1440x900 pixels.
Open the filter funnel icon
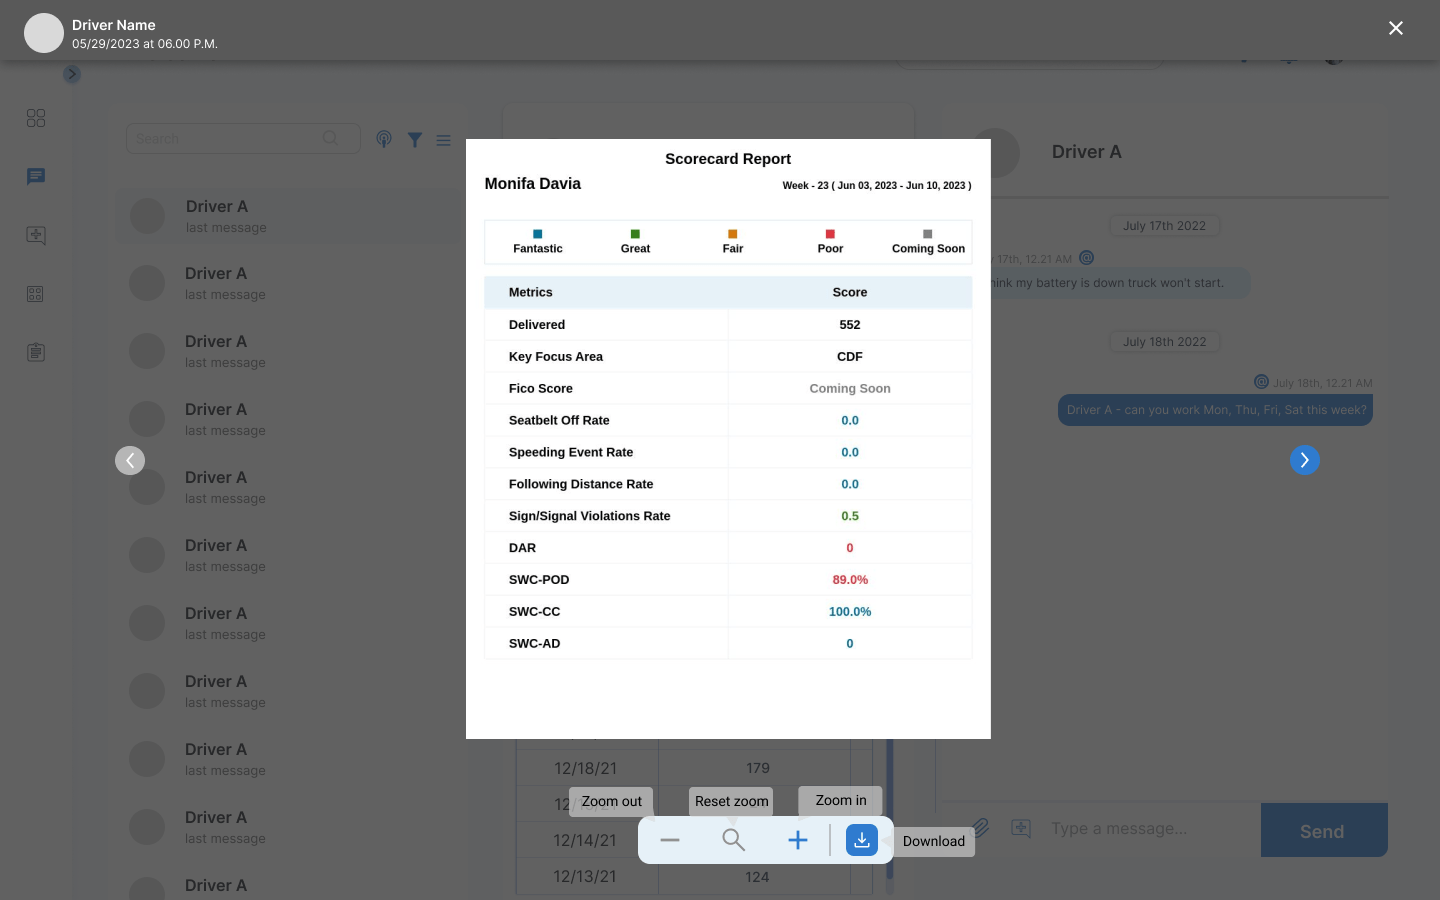(415, 140)
